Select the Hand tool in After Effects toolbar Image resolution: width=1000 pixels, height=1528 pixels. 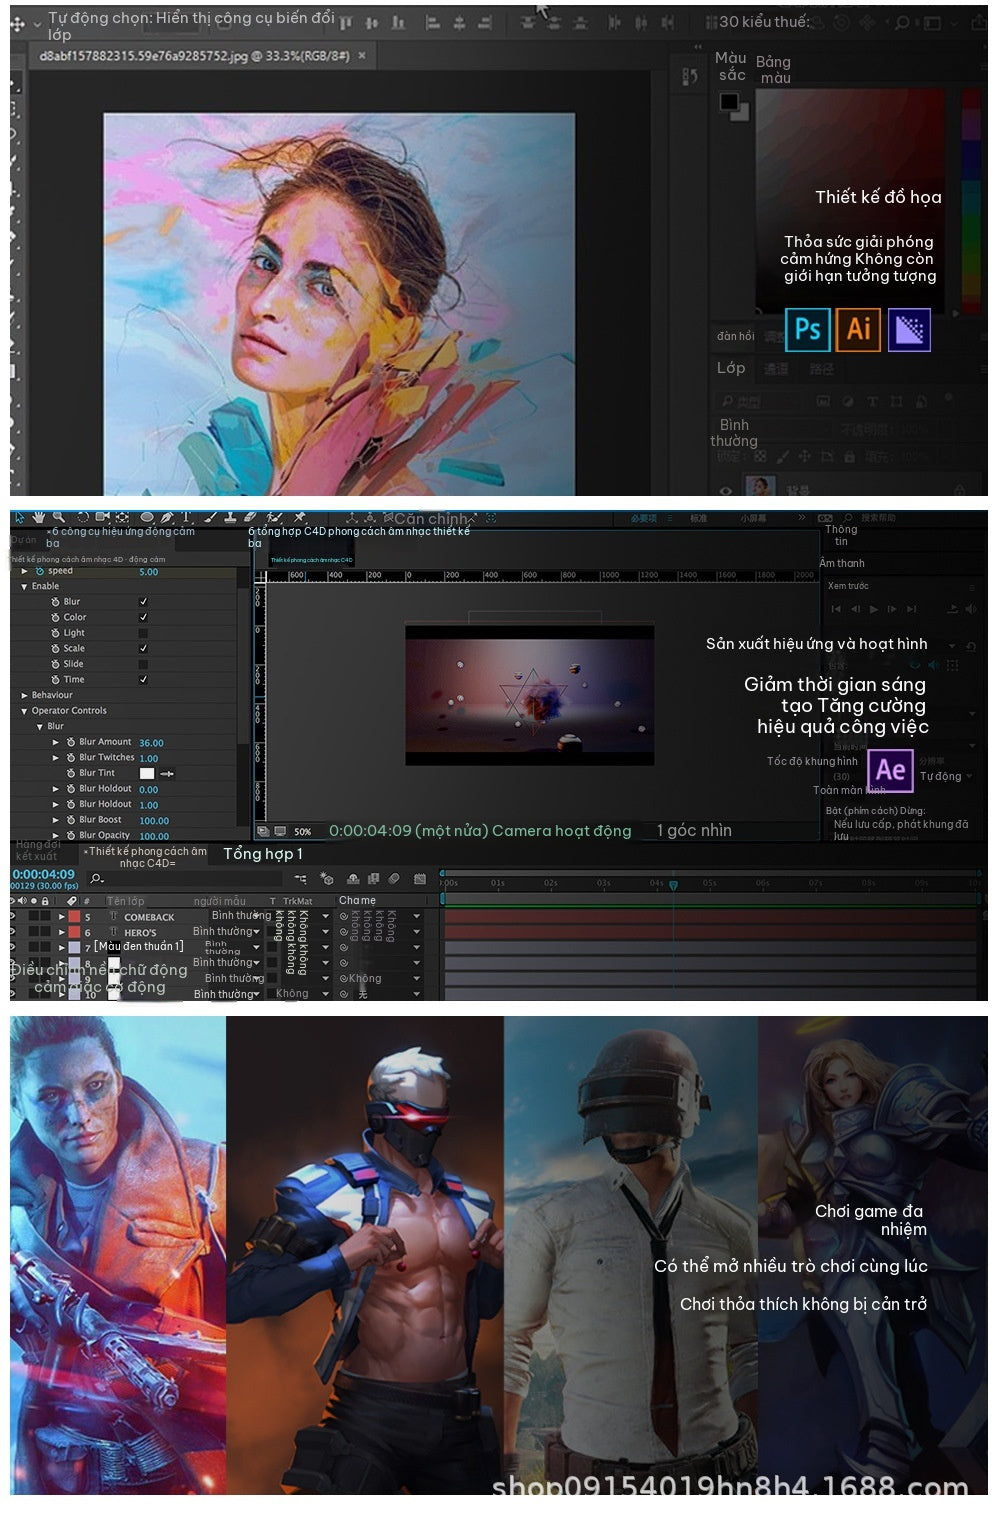click(x=39, y=518)
